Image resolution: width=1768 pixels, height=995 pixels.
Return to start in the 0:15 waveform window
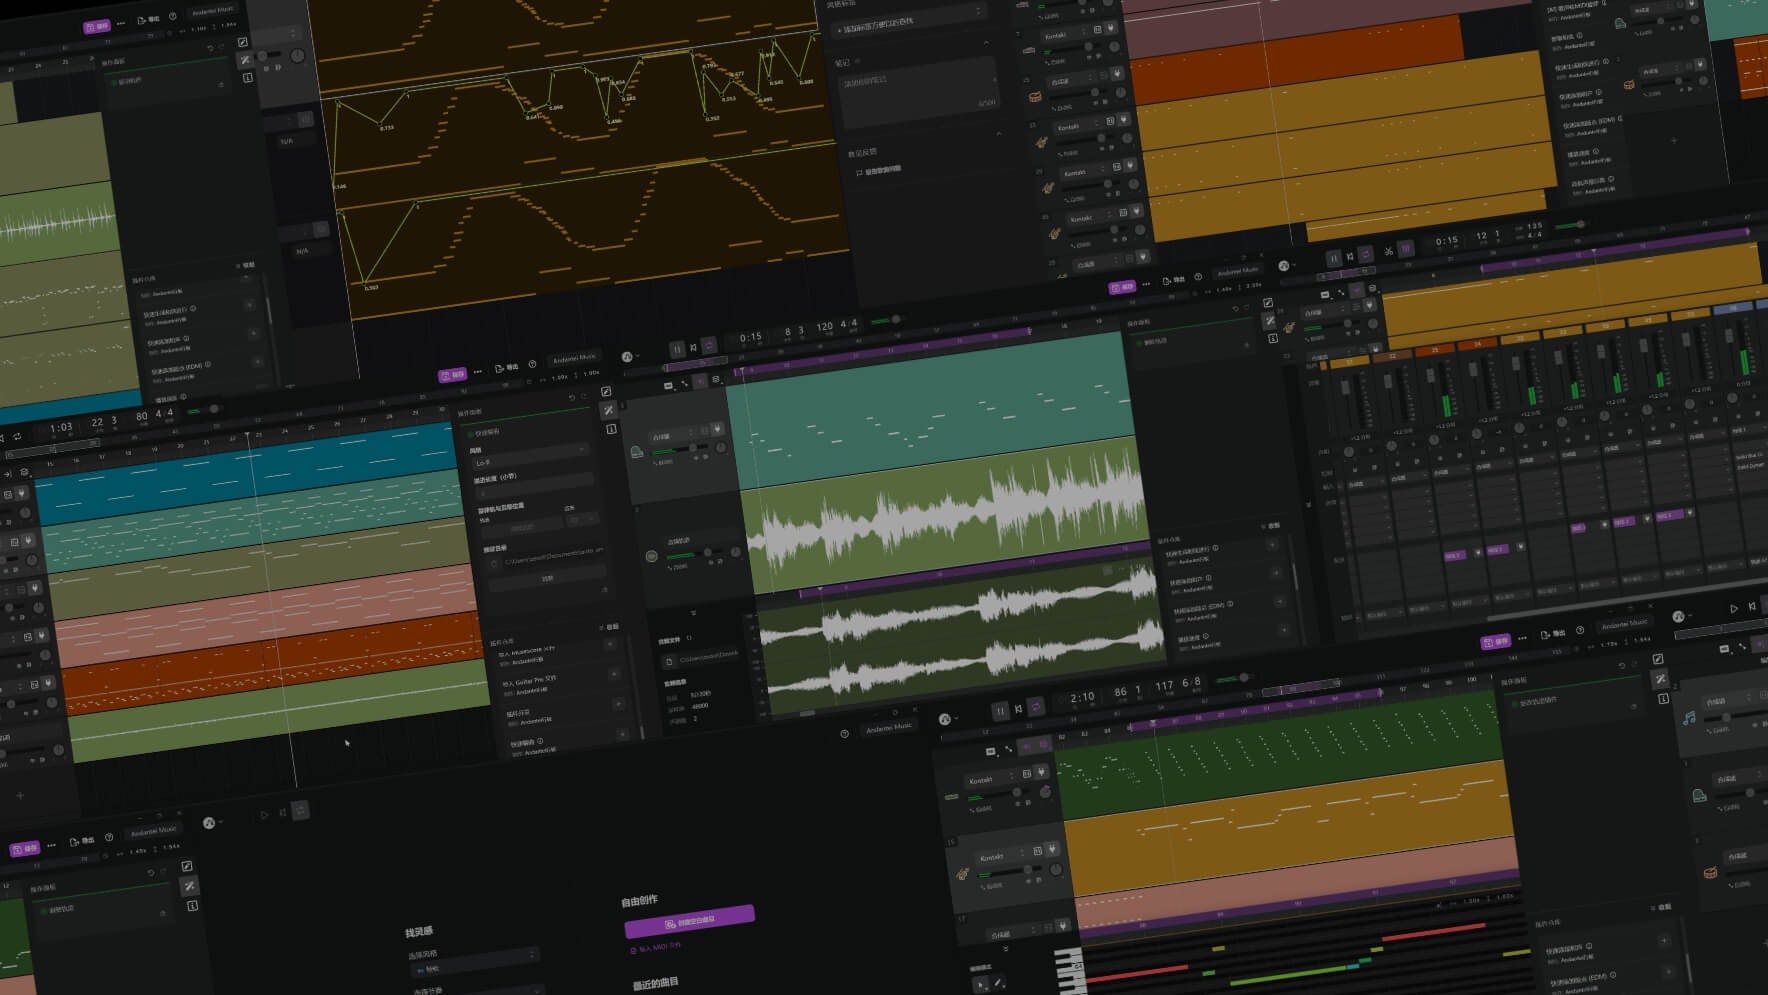[x=693, y=347]
